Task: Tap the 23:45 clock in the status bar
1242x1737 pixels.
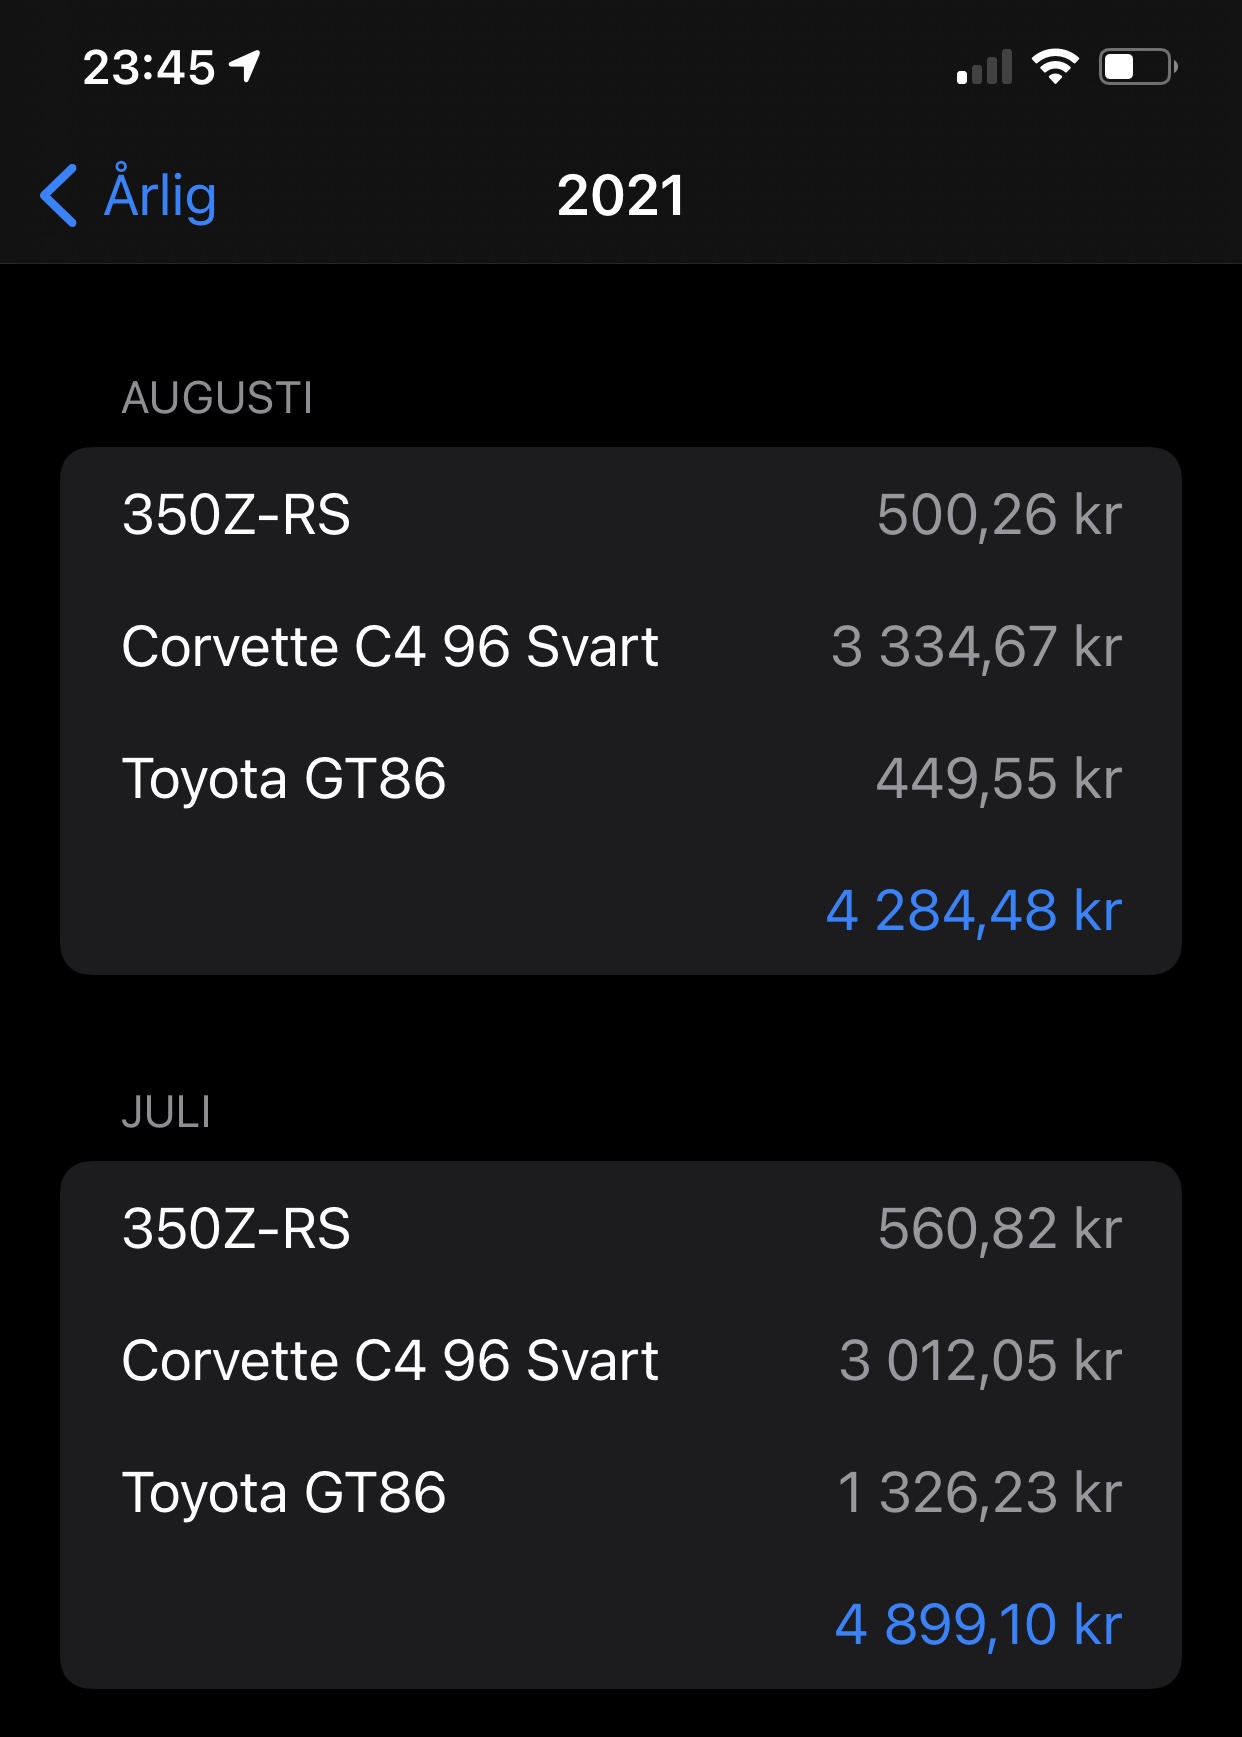Action: point(149,68)
